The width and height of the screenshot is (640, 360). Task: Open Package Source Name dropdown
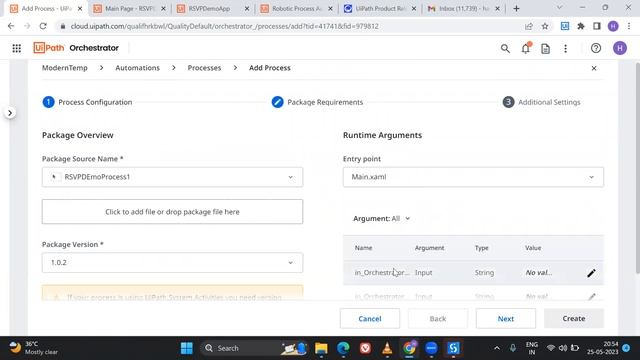[x=172, y=177]
